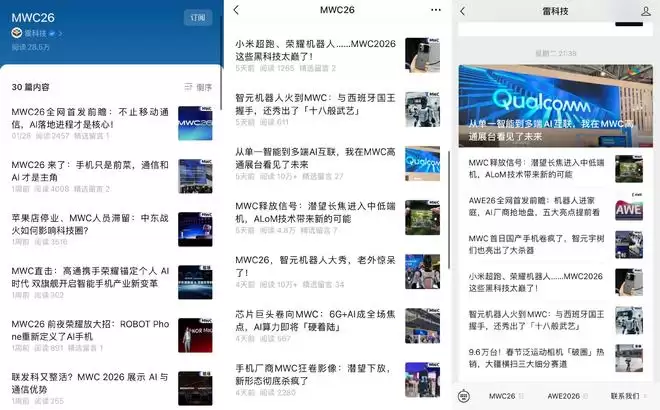Viewport: 660px width, 410px height.
Task: Tap the keyboard toggle icon in the bottom bar
Action: pos(463,396)
